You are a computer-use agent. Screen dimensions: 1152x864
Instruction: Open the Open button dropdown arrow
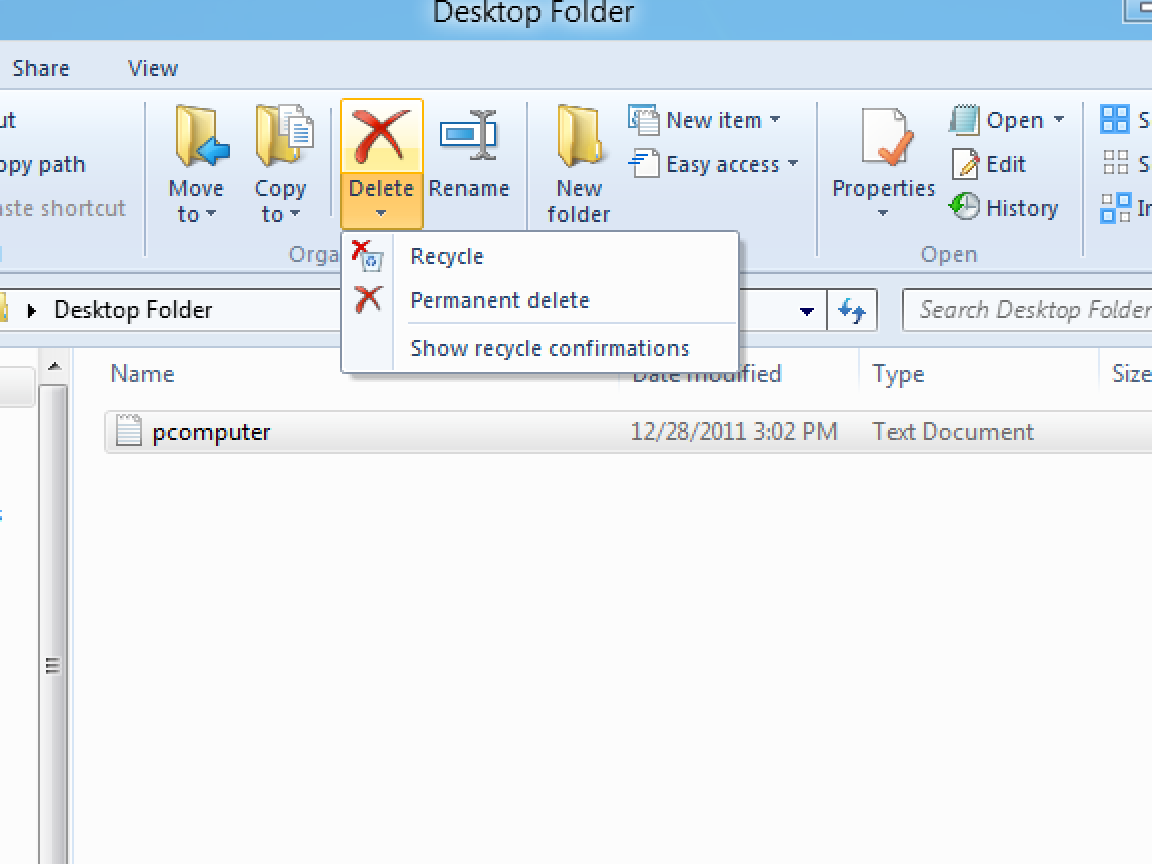click(1059, 119)
